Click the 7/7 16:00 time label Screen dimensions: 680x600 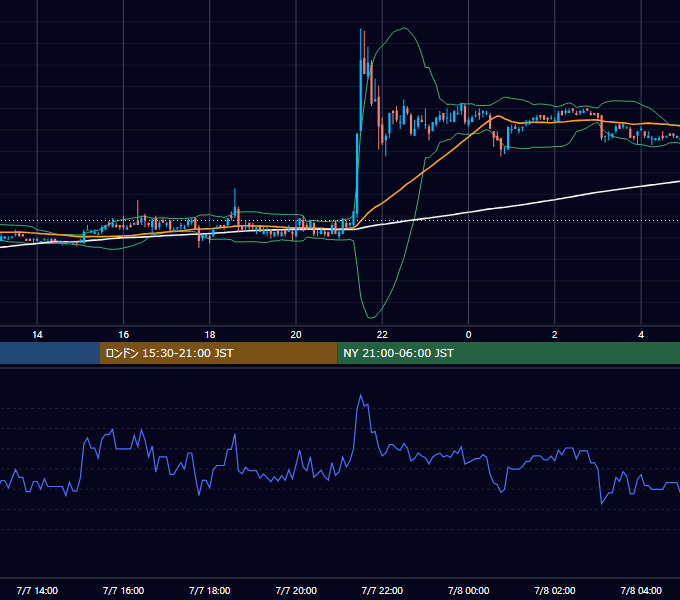pyautogui.click(x=124, y=590)
